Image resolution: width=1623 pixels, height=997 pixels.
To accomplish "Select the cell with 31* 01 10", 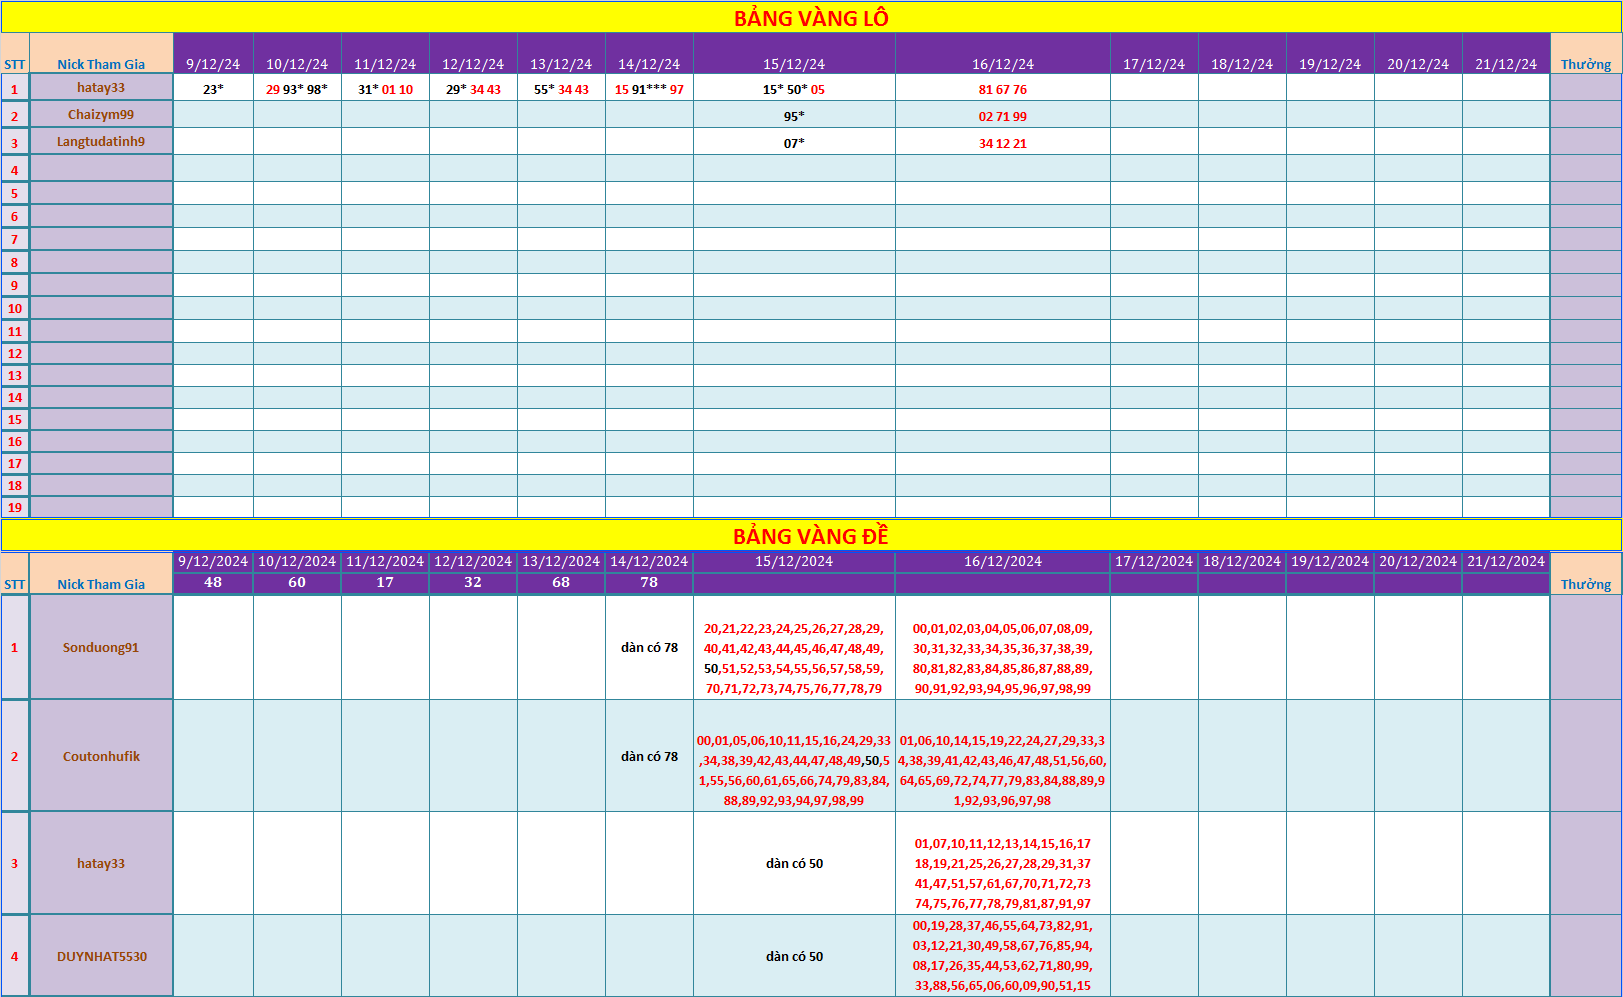I will tap(385, 89).
